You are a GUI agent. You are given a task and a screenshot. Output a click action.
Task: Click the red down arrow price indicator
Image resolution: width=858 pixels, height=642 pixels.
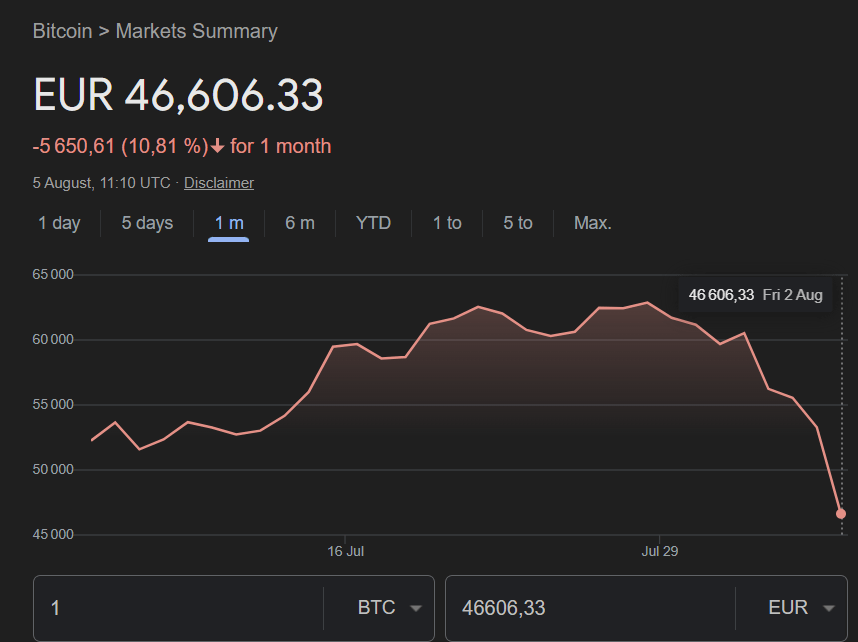(x=217, y=146)
